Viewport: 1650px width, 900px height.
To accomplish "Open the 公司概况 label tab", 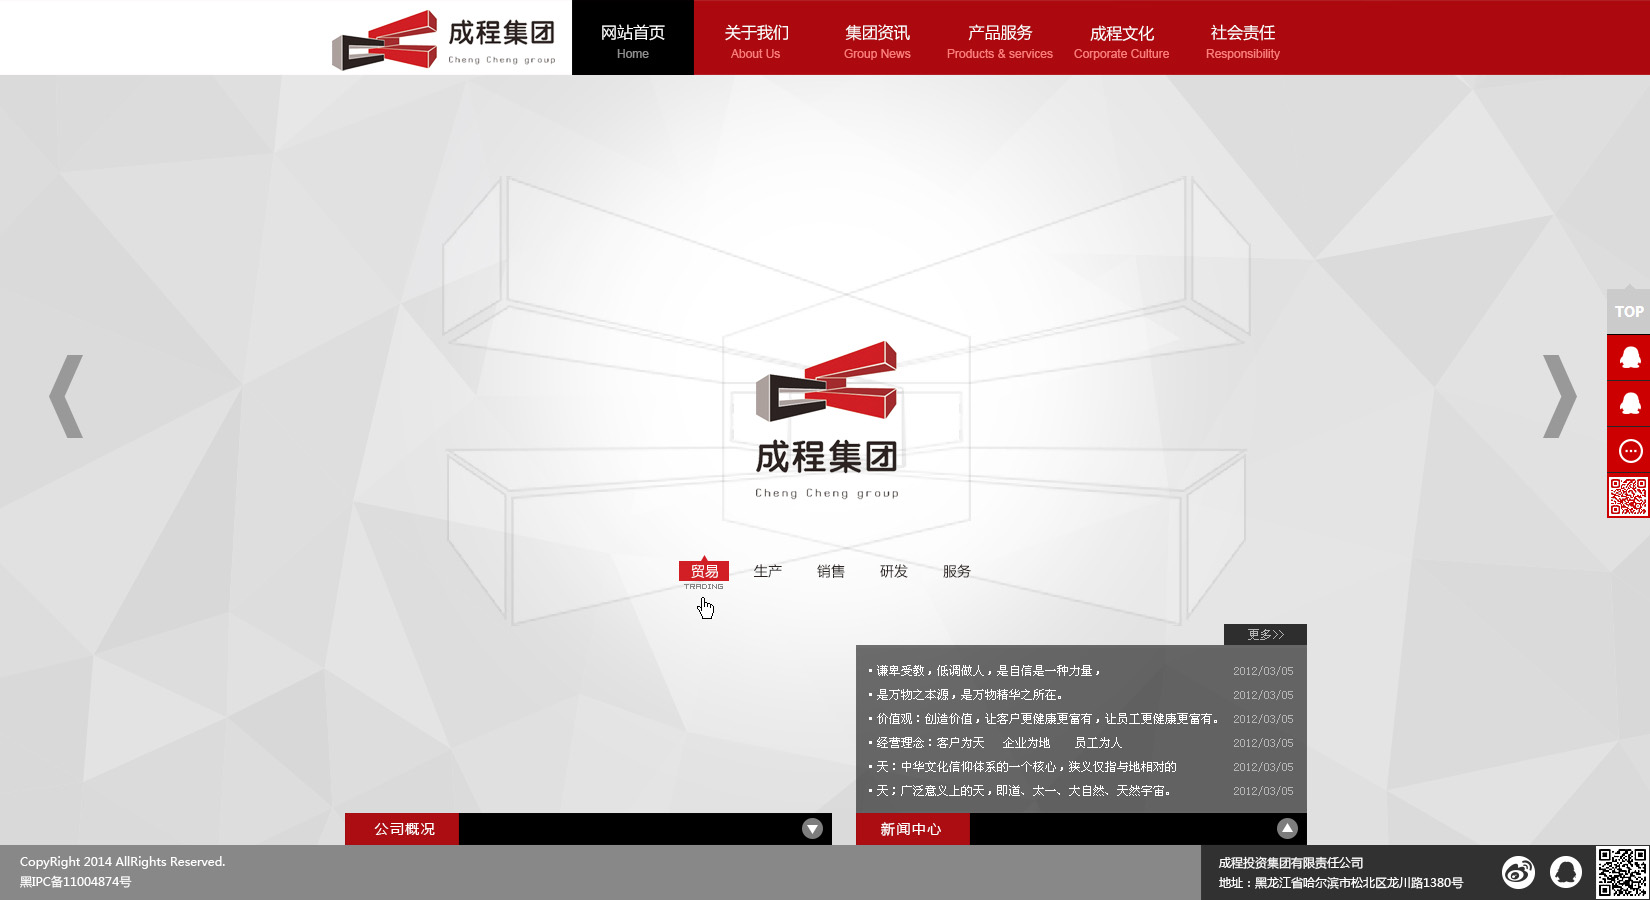I will point(402,829).
